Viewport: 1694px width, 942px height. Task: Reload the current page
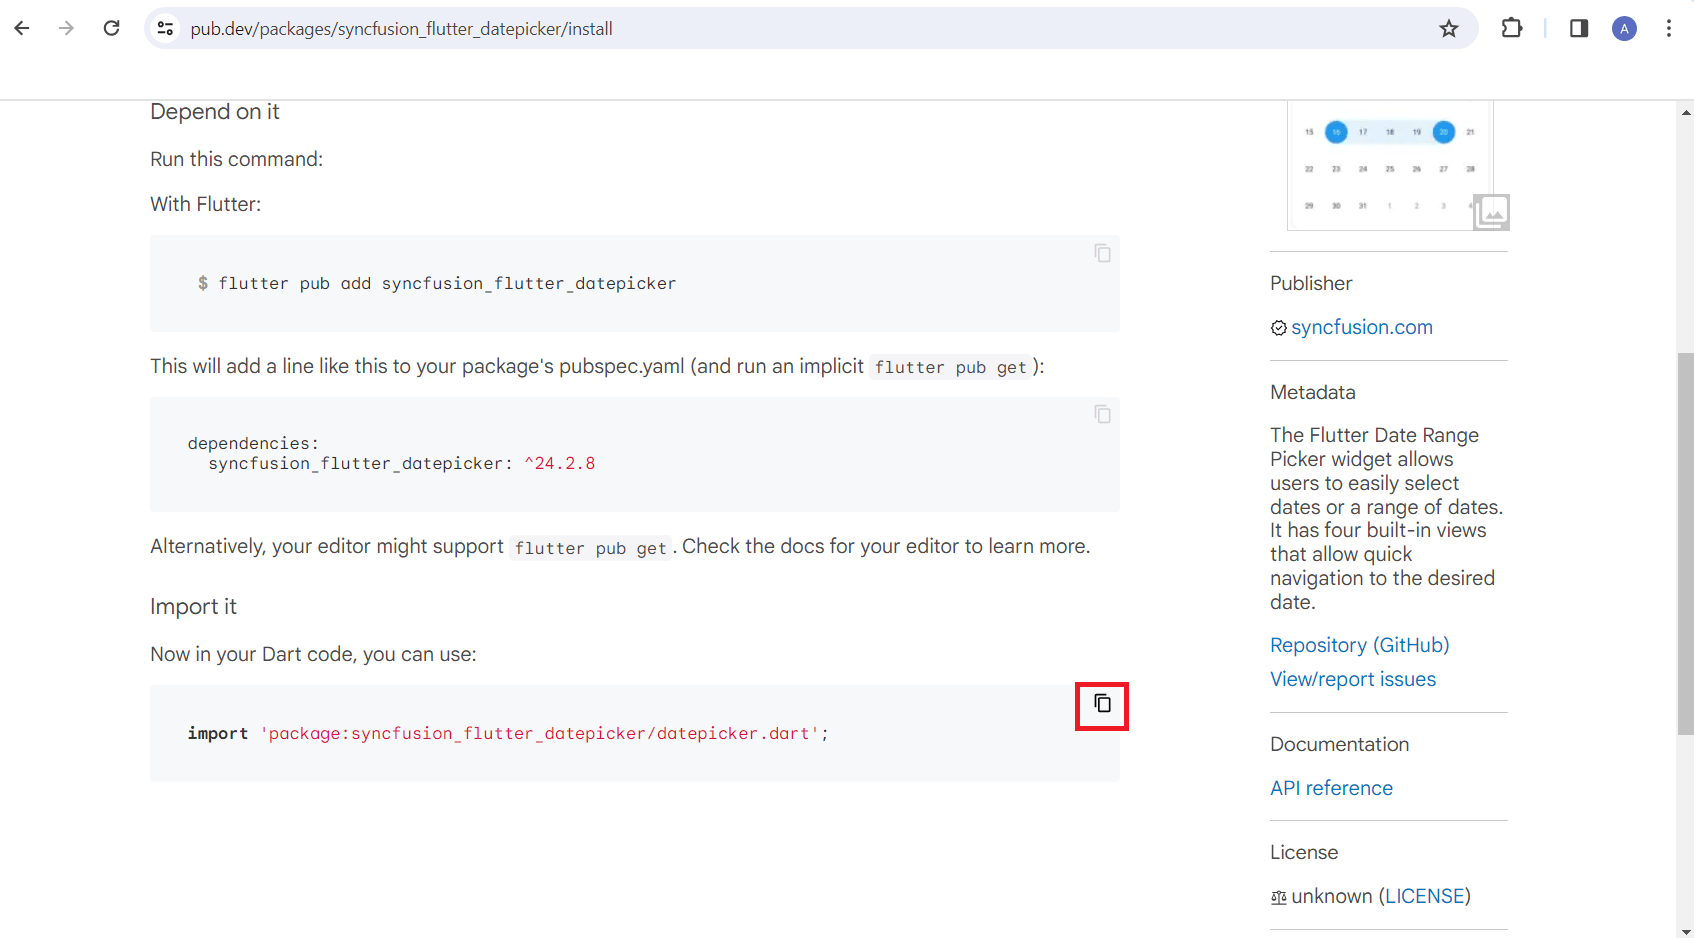(x=112, y=29)
